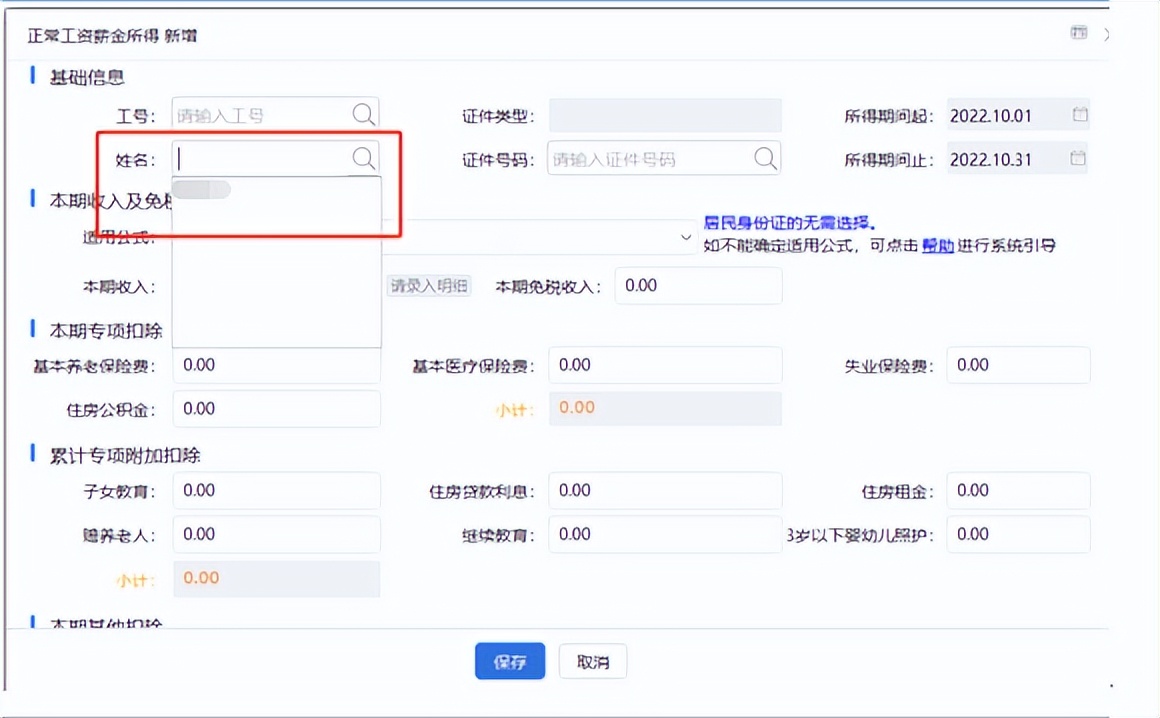Open the calendar icon for 所得期间起

coord(1080,114)
